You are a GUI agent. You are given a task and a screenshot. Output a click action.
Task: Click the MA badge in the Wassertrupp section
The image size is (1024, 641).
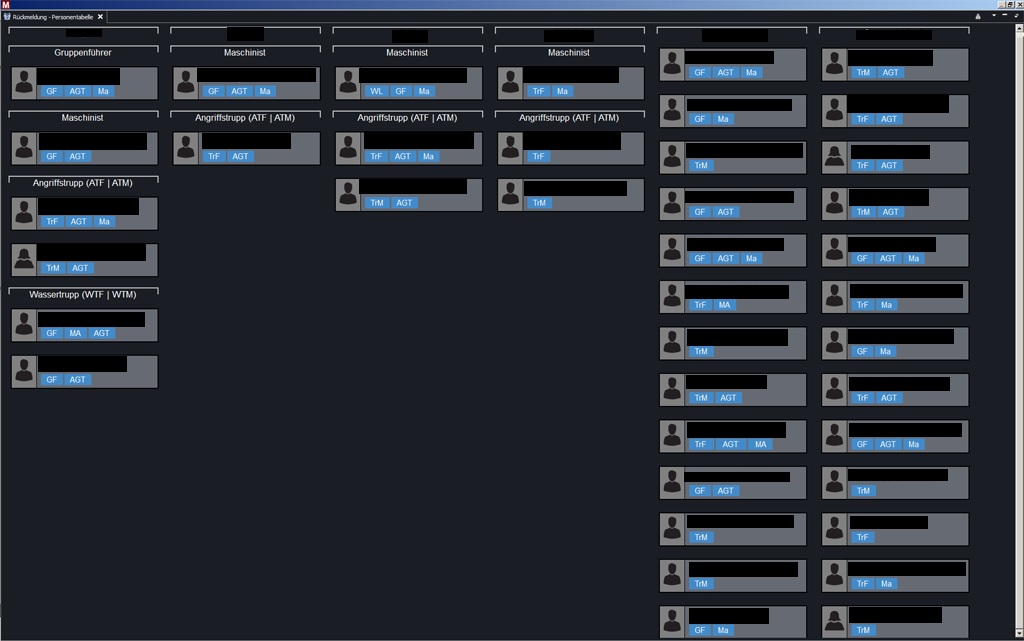click(75, 333)
